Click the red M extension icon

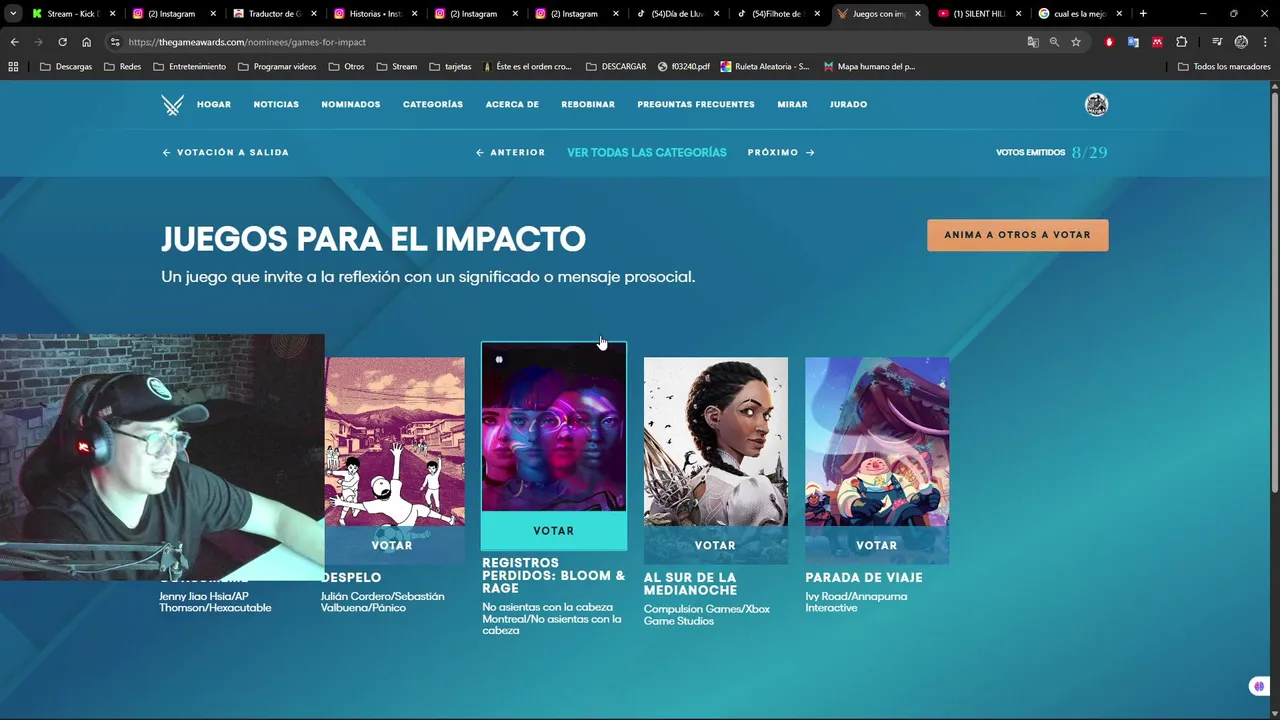1157,42
